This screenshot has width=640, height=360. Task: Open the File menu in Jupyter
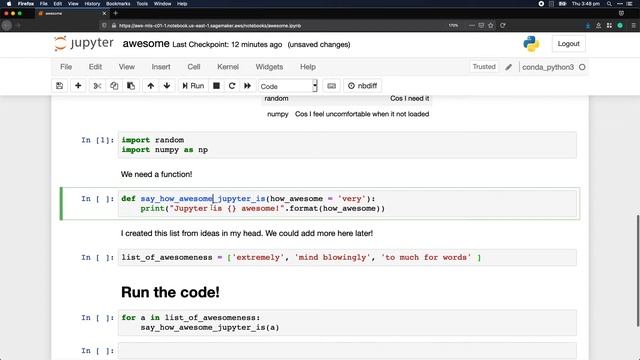pos(66,67)
